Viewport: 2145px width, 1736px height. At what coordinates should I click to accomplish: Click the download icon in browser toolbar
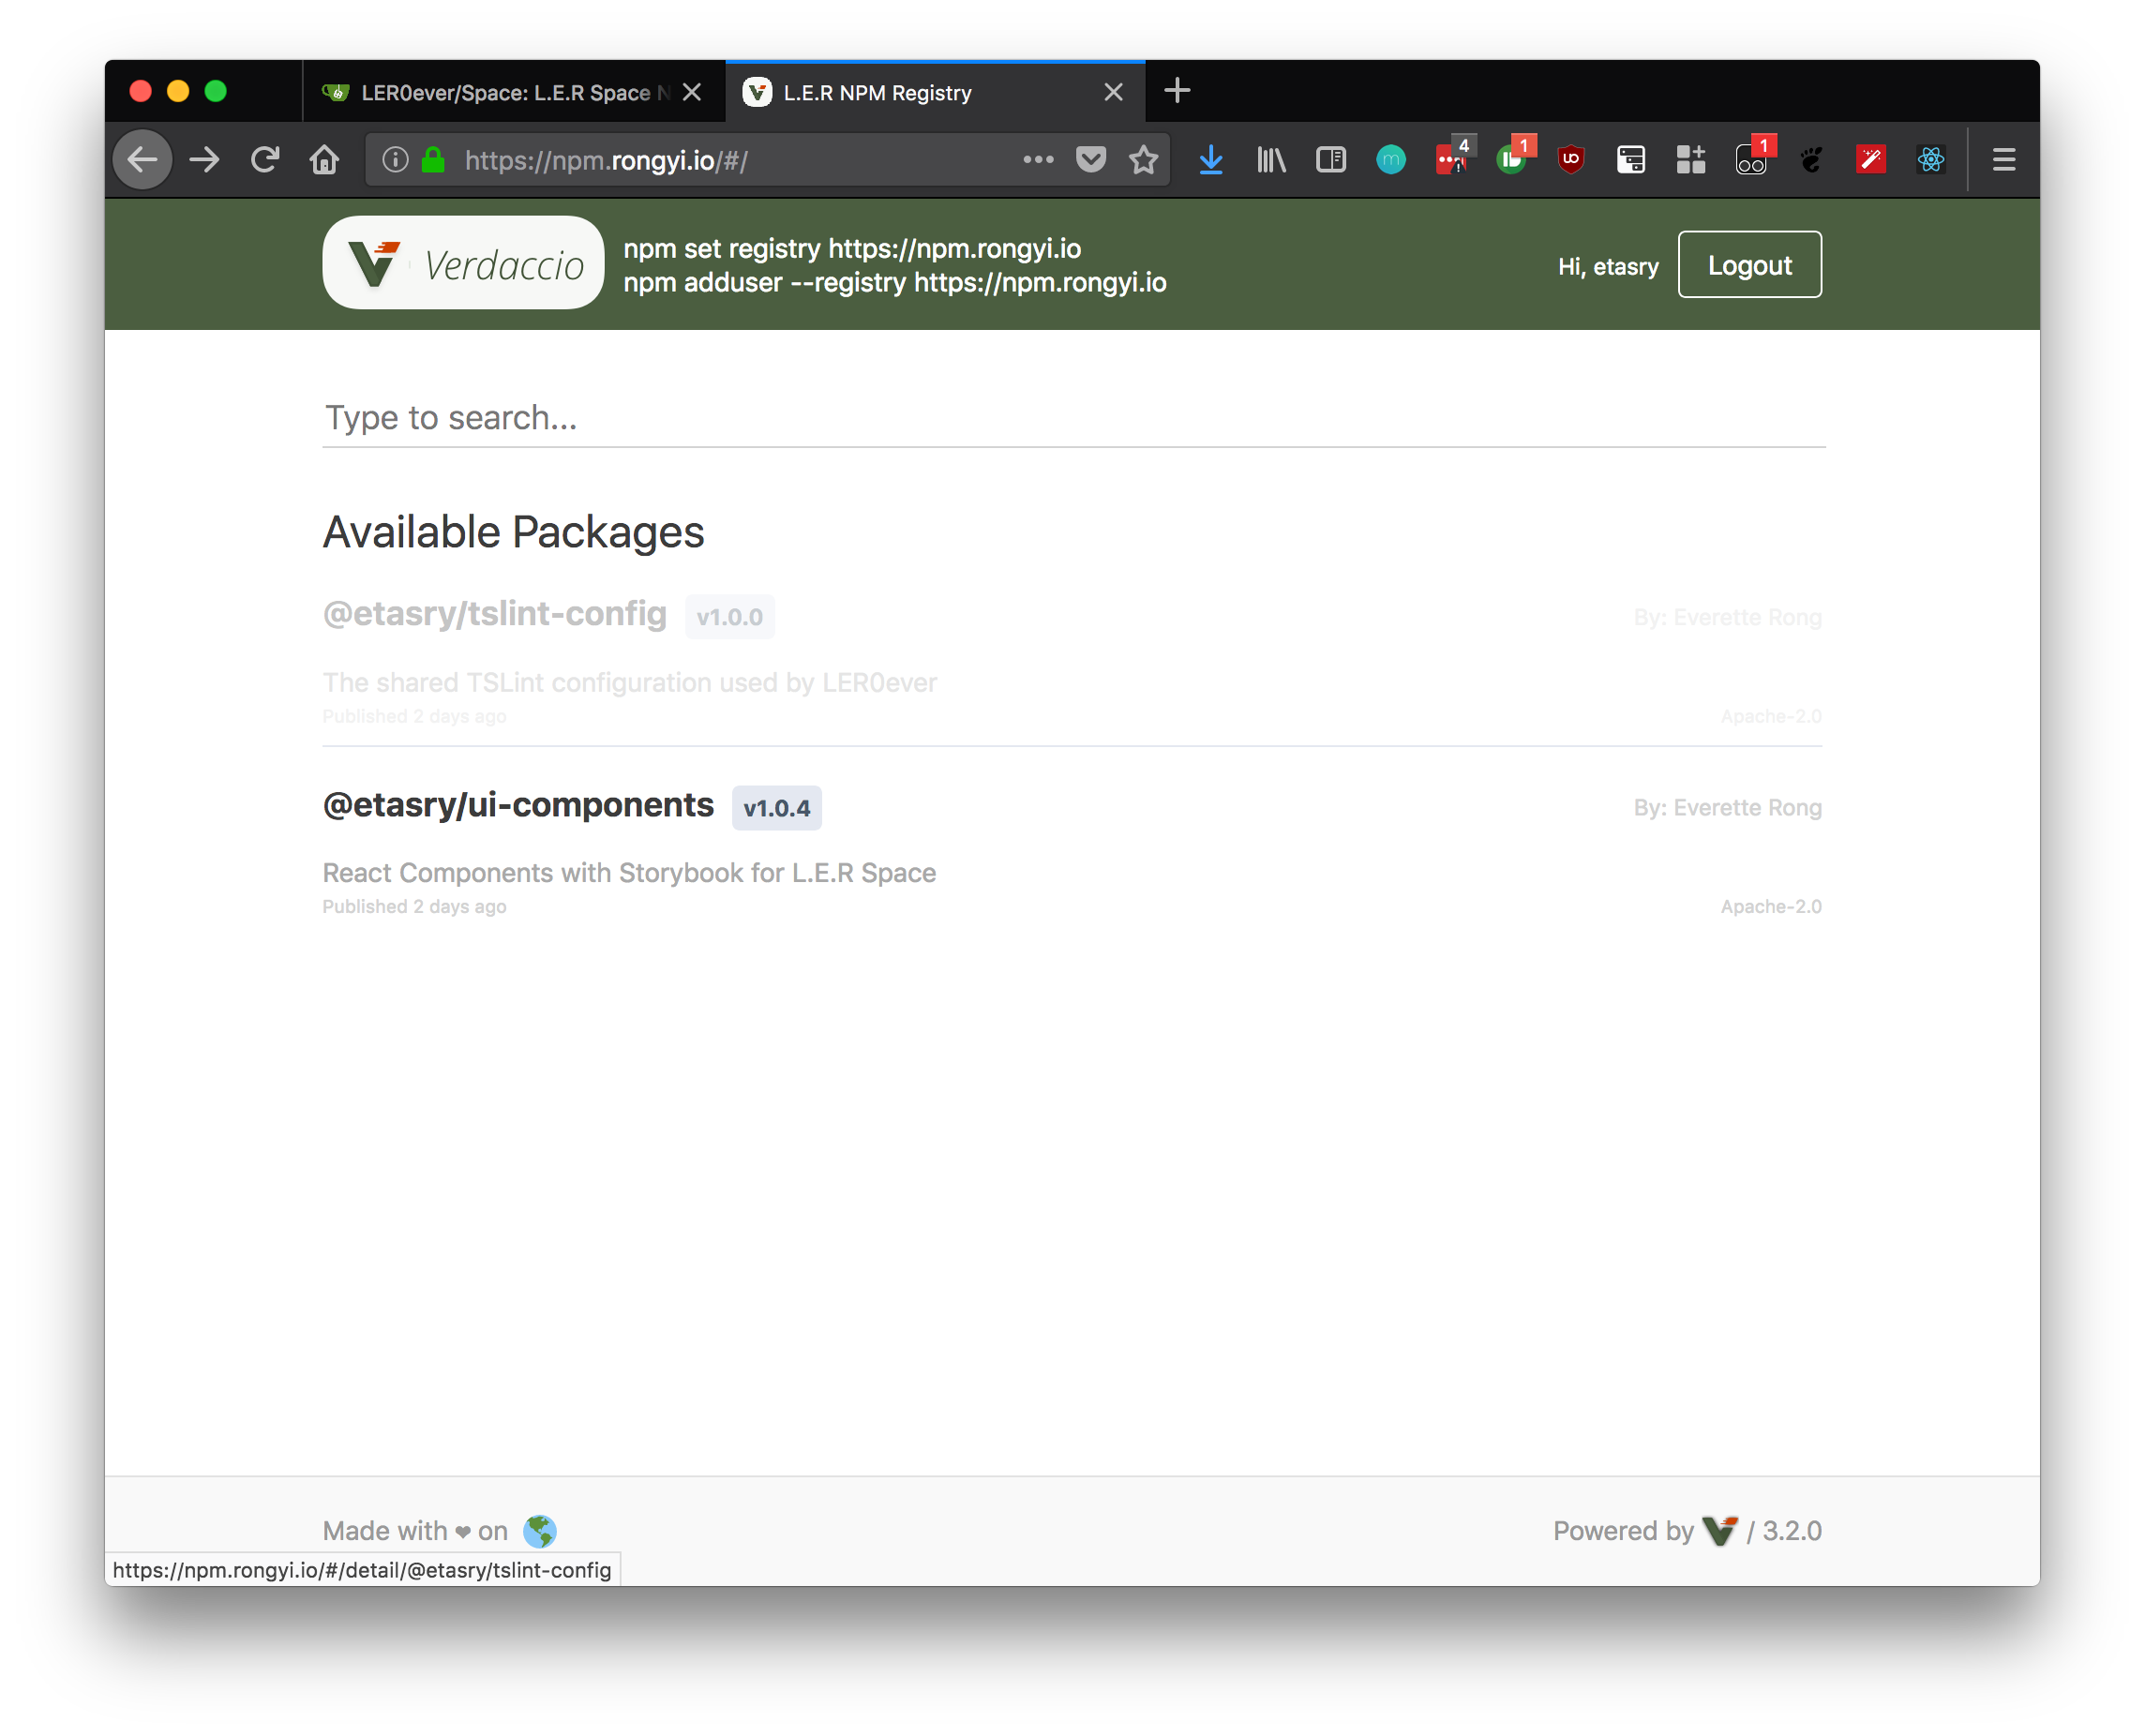click(x=1208, y=159)
